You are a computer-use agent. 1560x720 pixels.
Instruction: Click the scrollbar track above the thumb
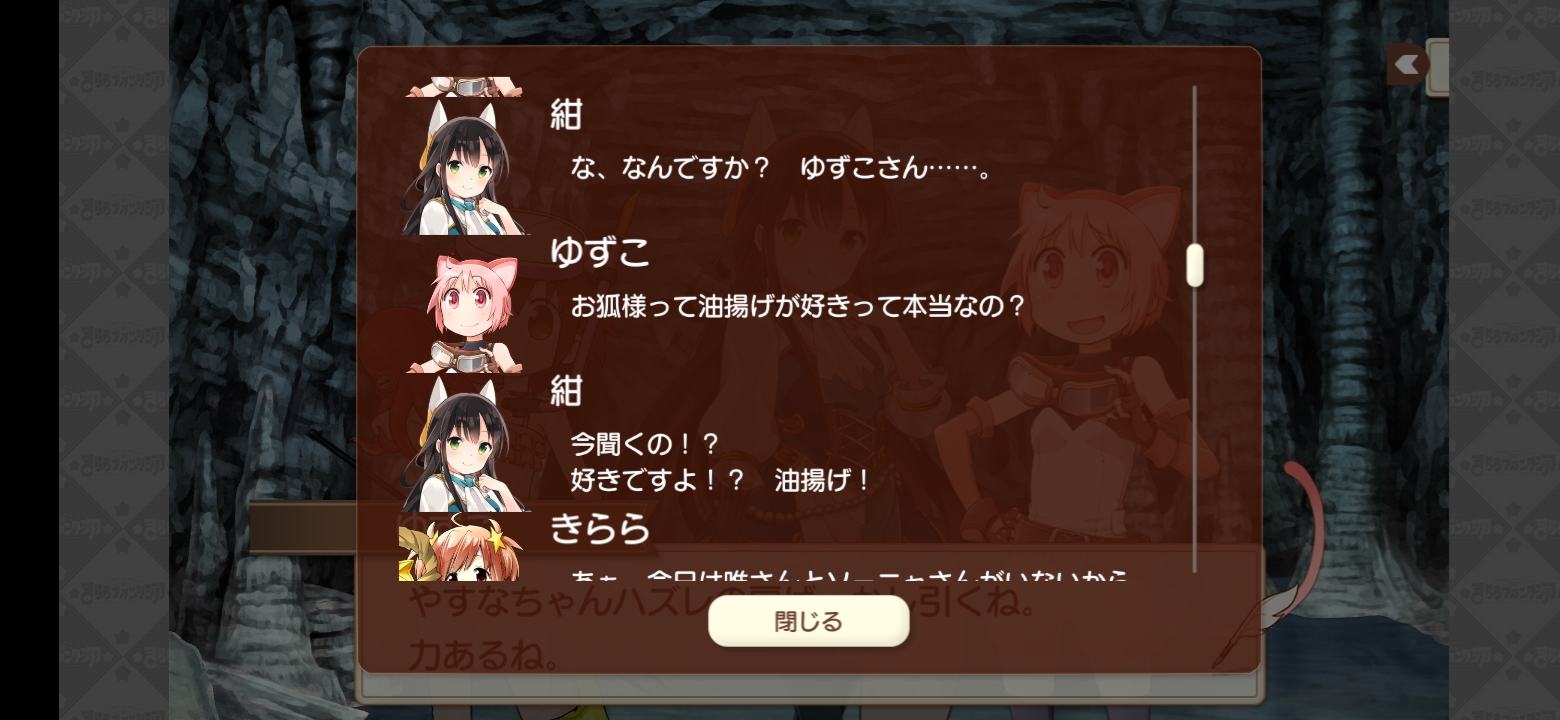tap(1194, 164)
